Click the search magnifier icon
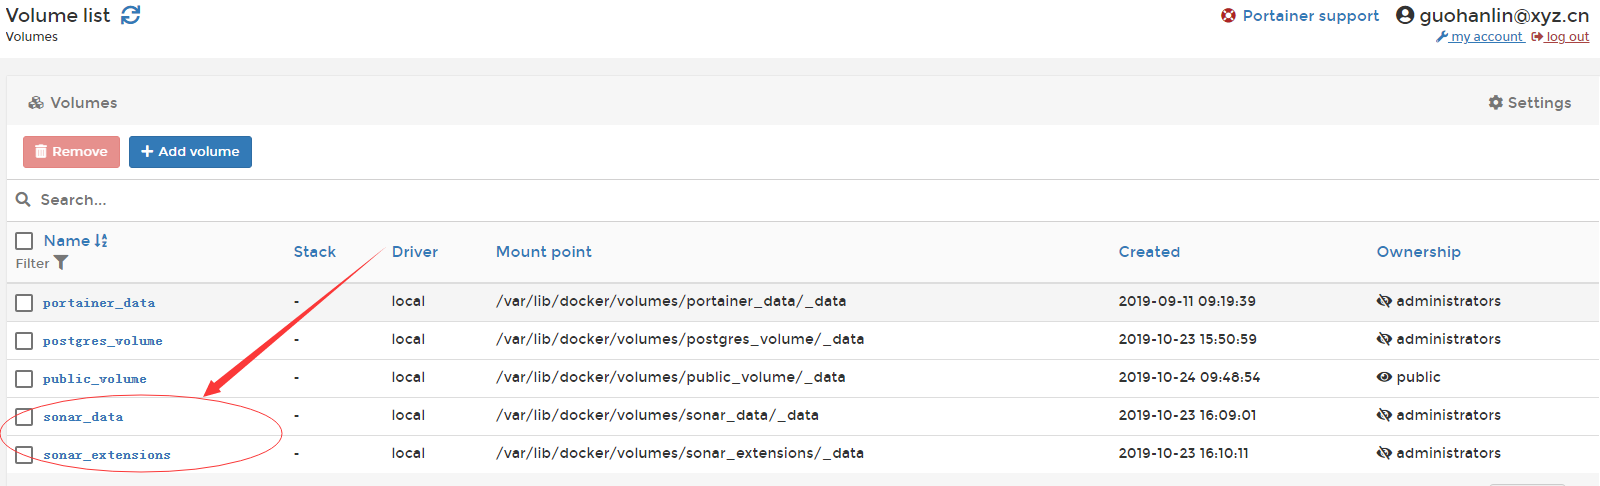1600x486 pixels. (x=23, y=200)
